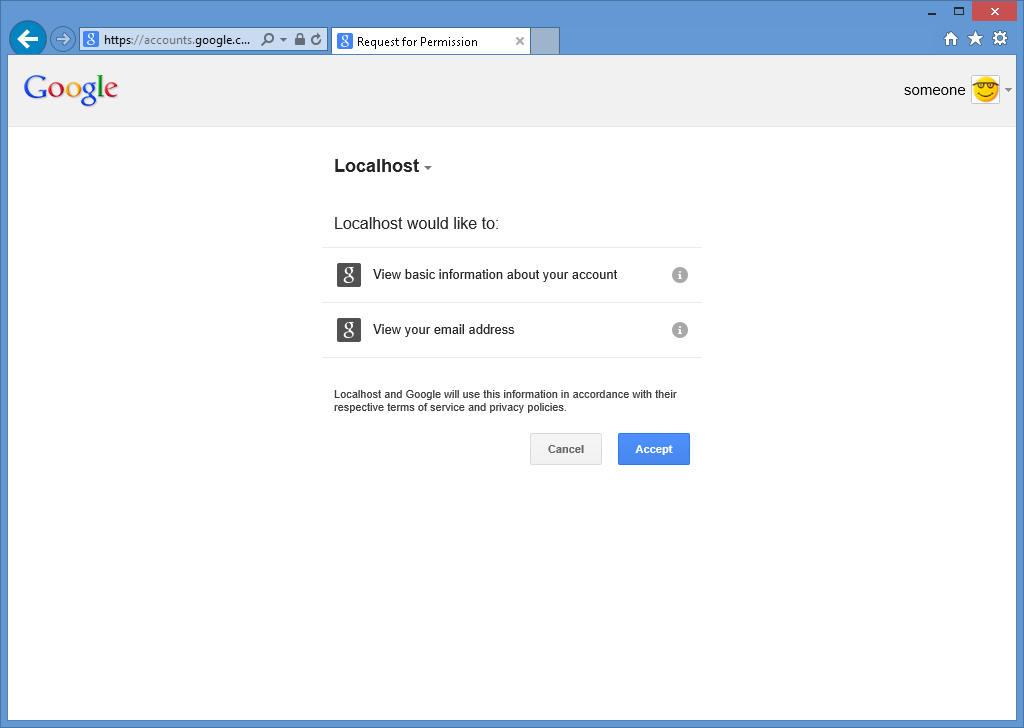Expand the Localhost app details dropdown
Viewport: 1024px width, 728px height.
[x=429, y=167]
